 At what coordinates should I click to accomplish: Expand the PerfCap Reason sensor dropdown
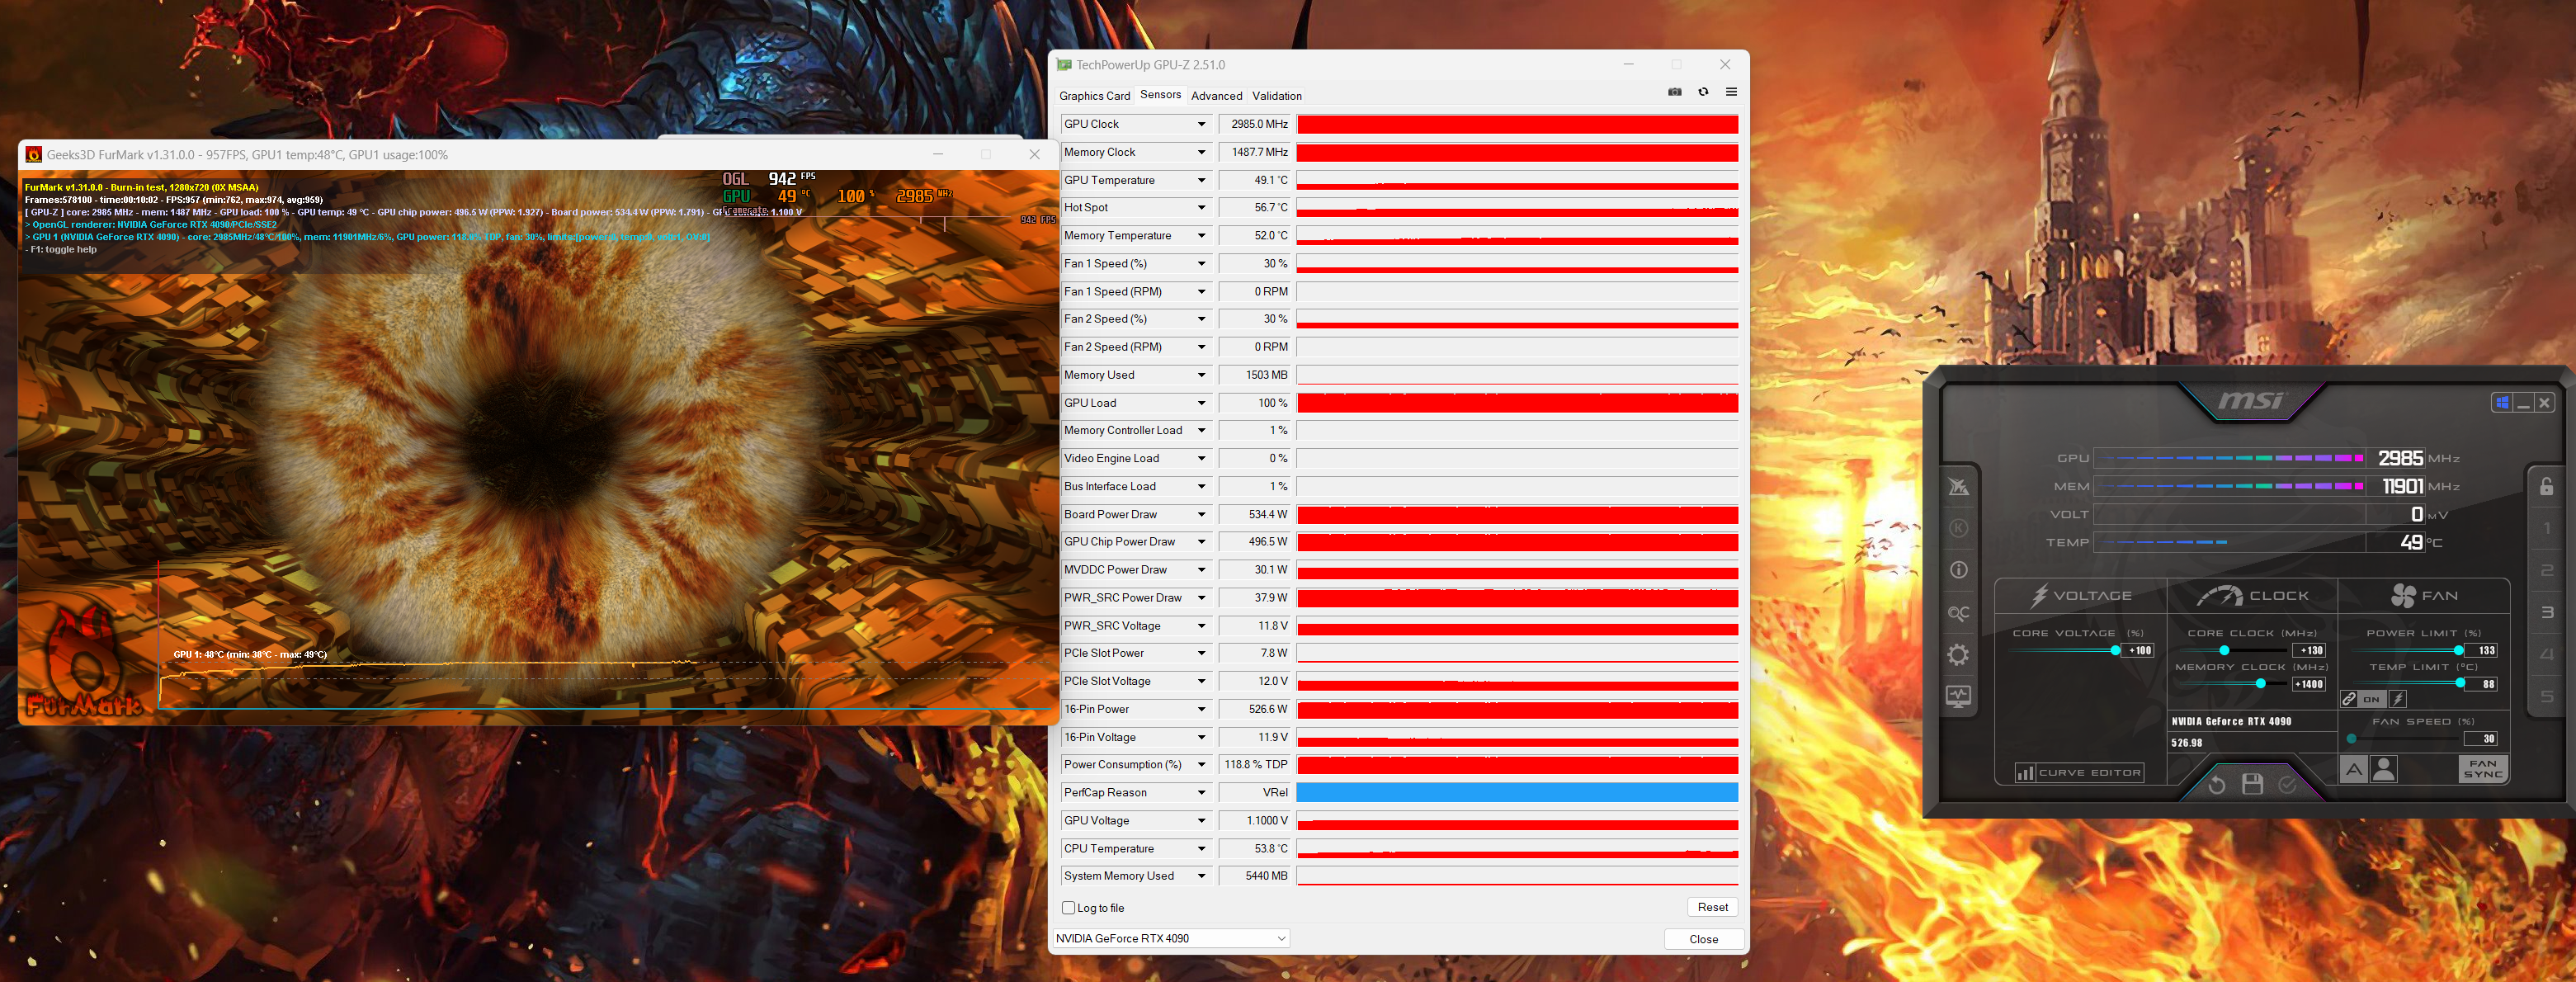click(1201, 792)
